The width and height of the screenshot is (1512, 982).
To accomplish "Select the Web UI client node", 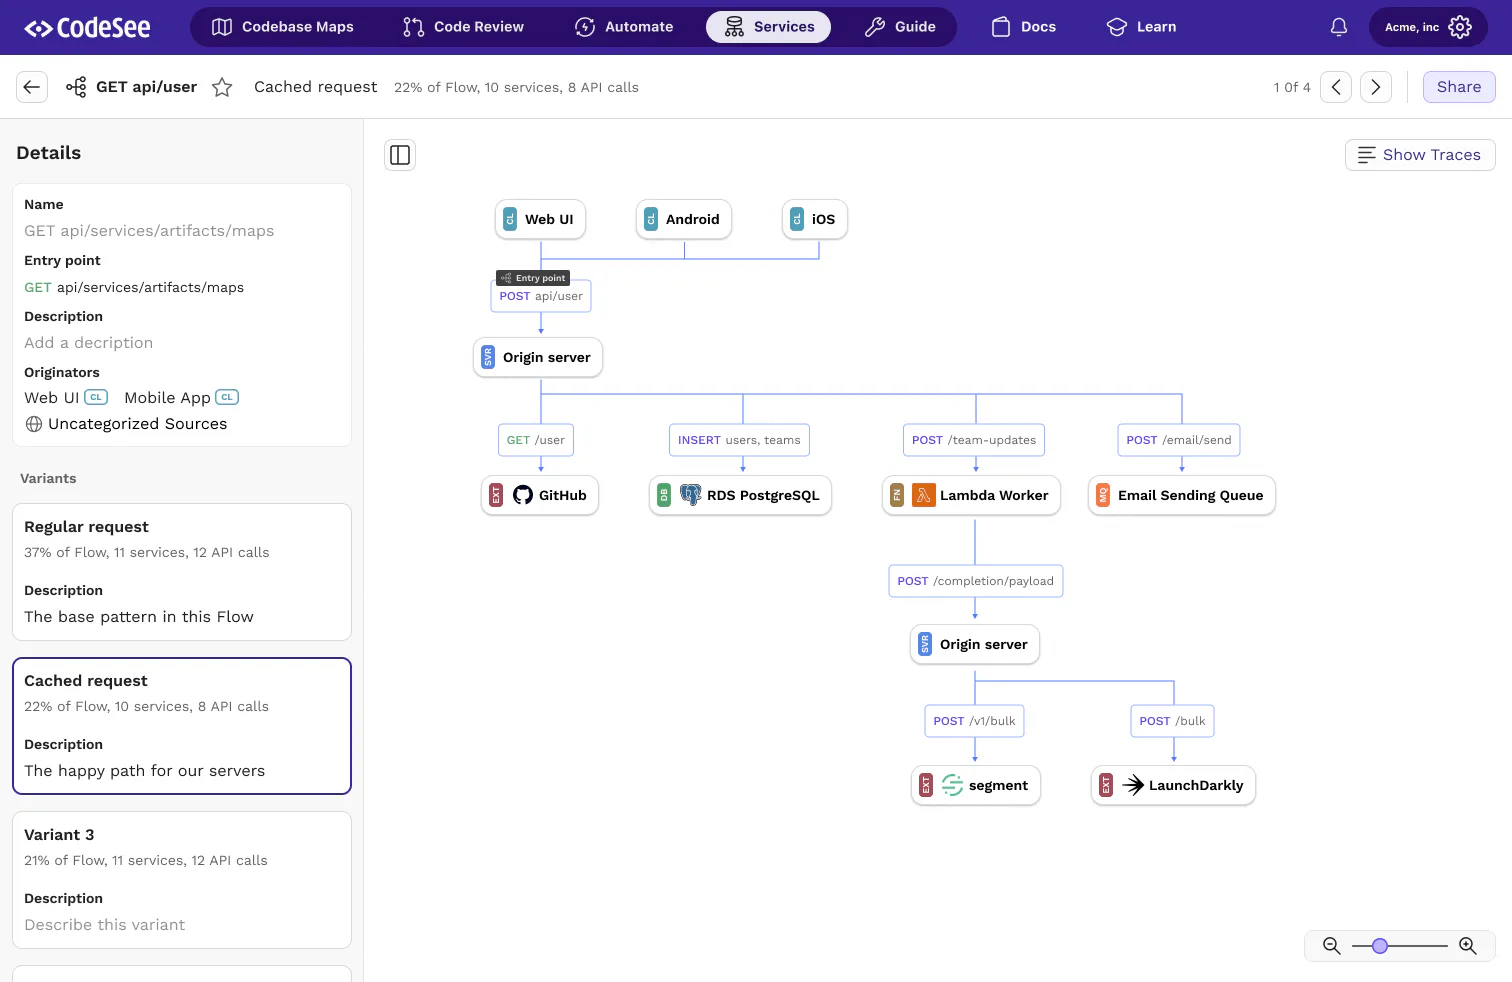I will [x=540, y=219].
